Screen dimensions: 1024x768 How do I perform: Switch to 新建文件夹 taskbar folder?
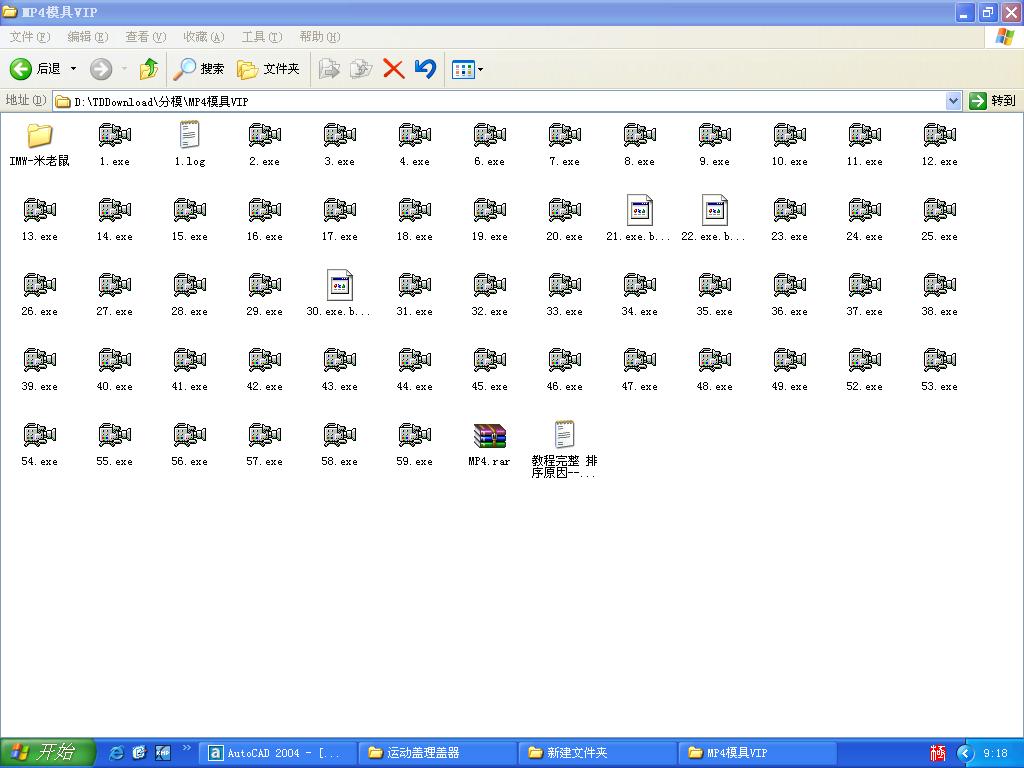click(598, 753)
